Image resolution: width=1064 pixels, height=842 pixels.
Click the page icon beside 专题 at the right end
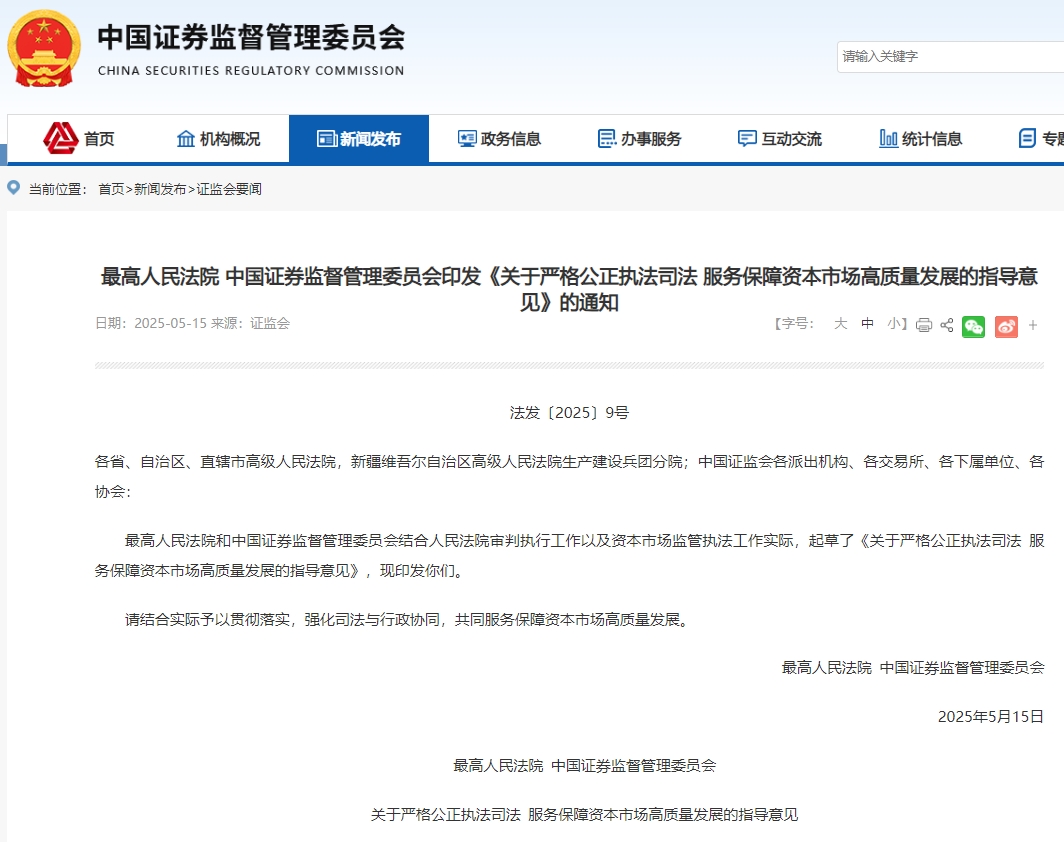click(1027, 138)
